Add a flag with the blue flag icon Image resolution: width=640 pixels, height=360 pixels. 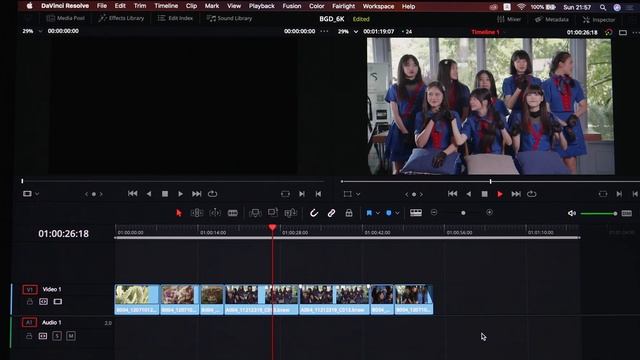pos(369,213)
